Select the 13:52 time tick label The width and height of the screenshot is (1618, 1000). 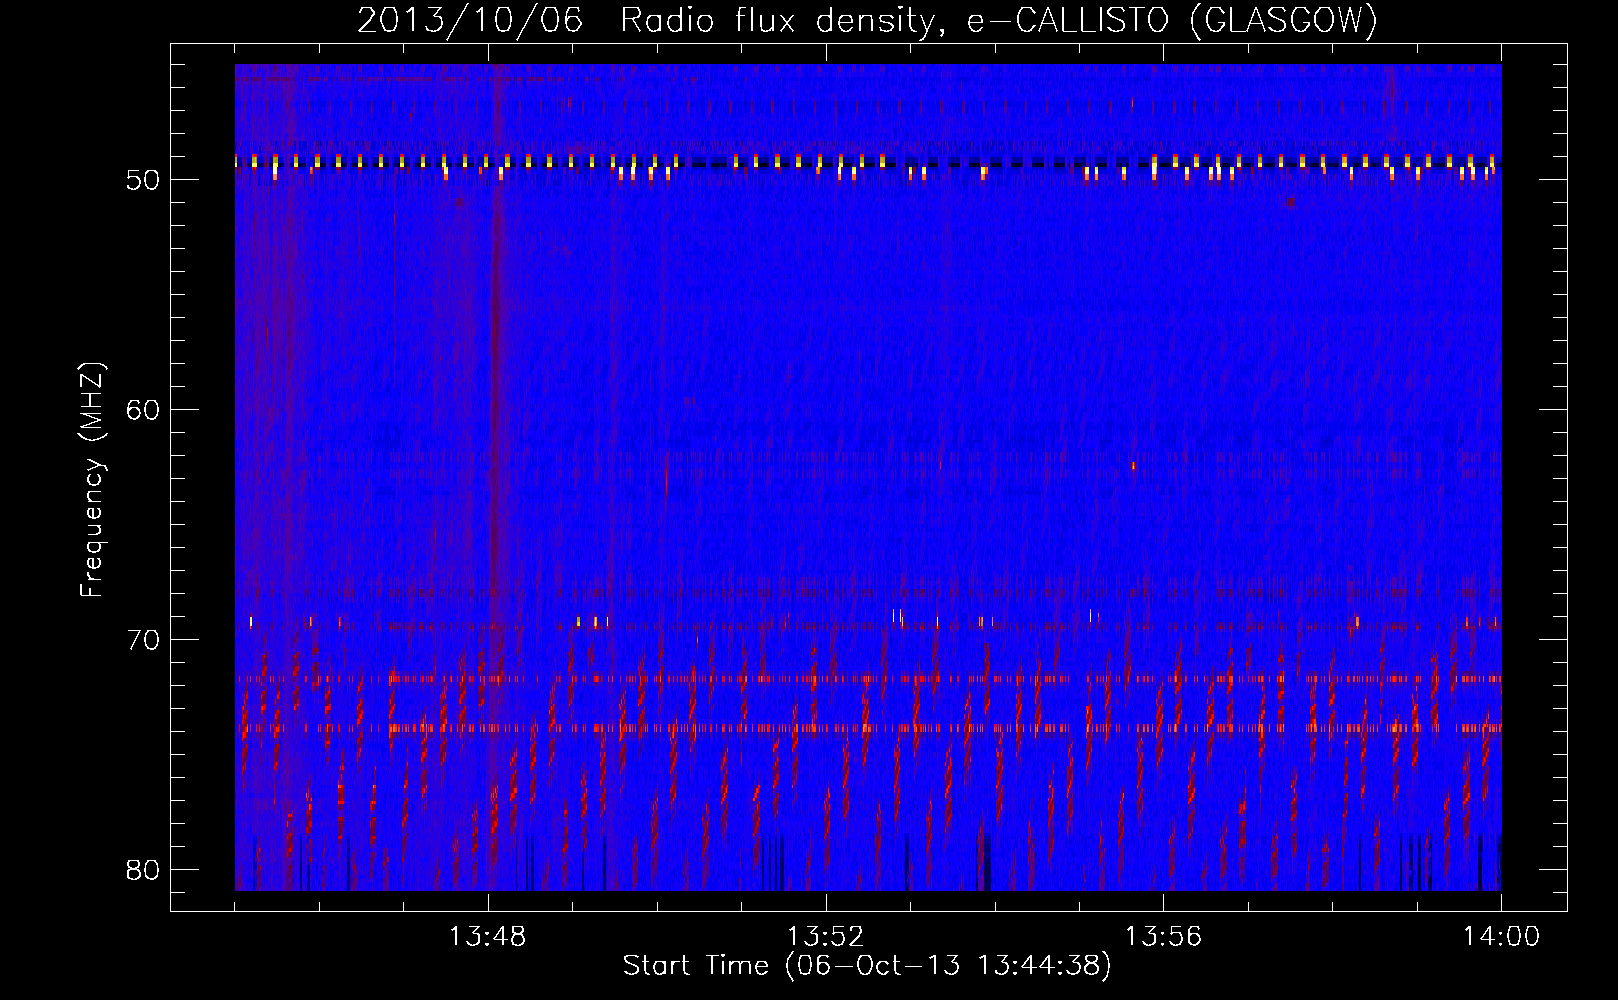(x=825, y=937)
